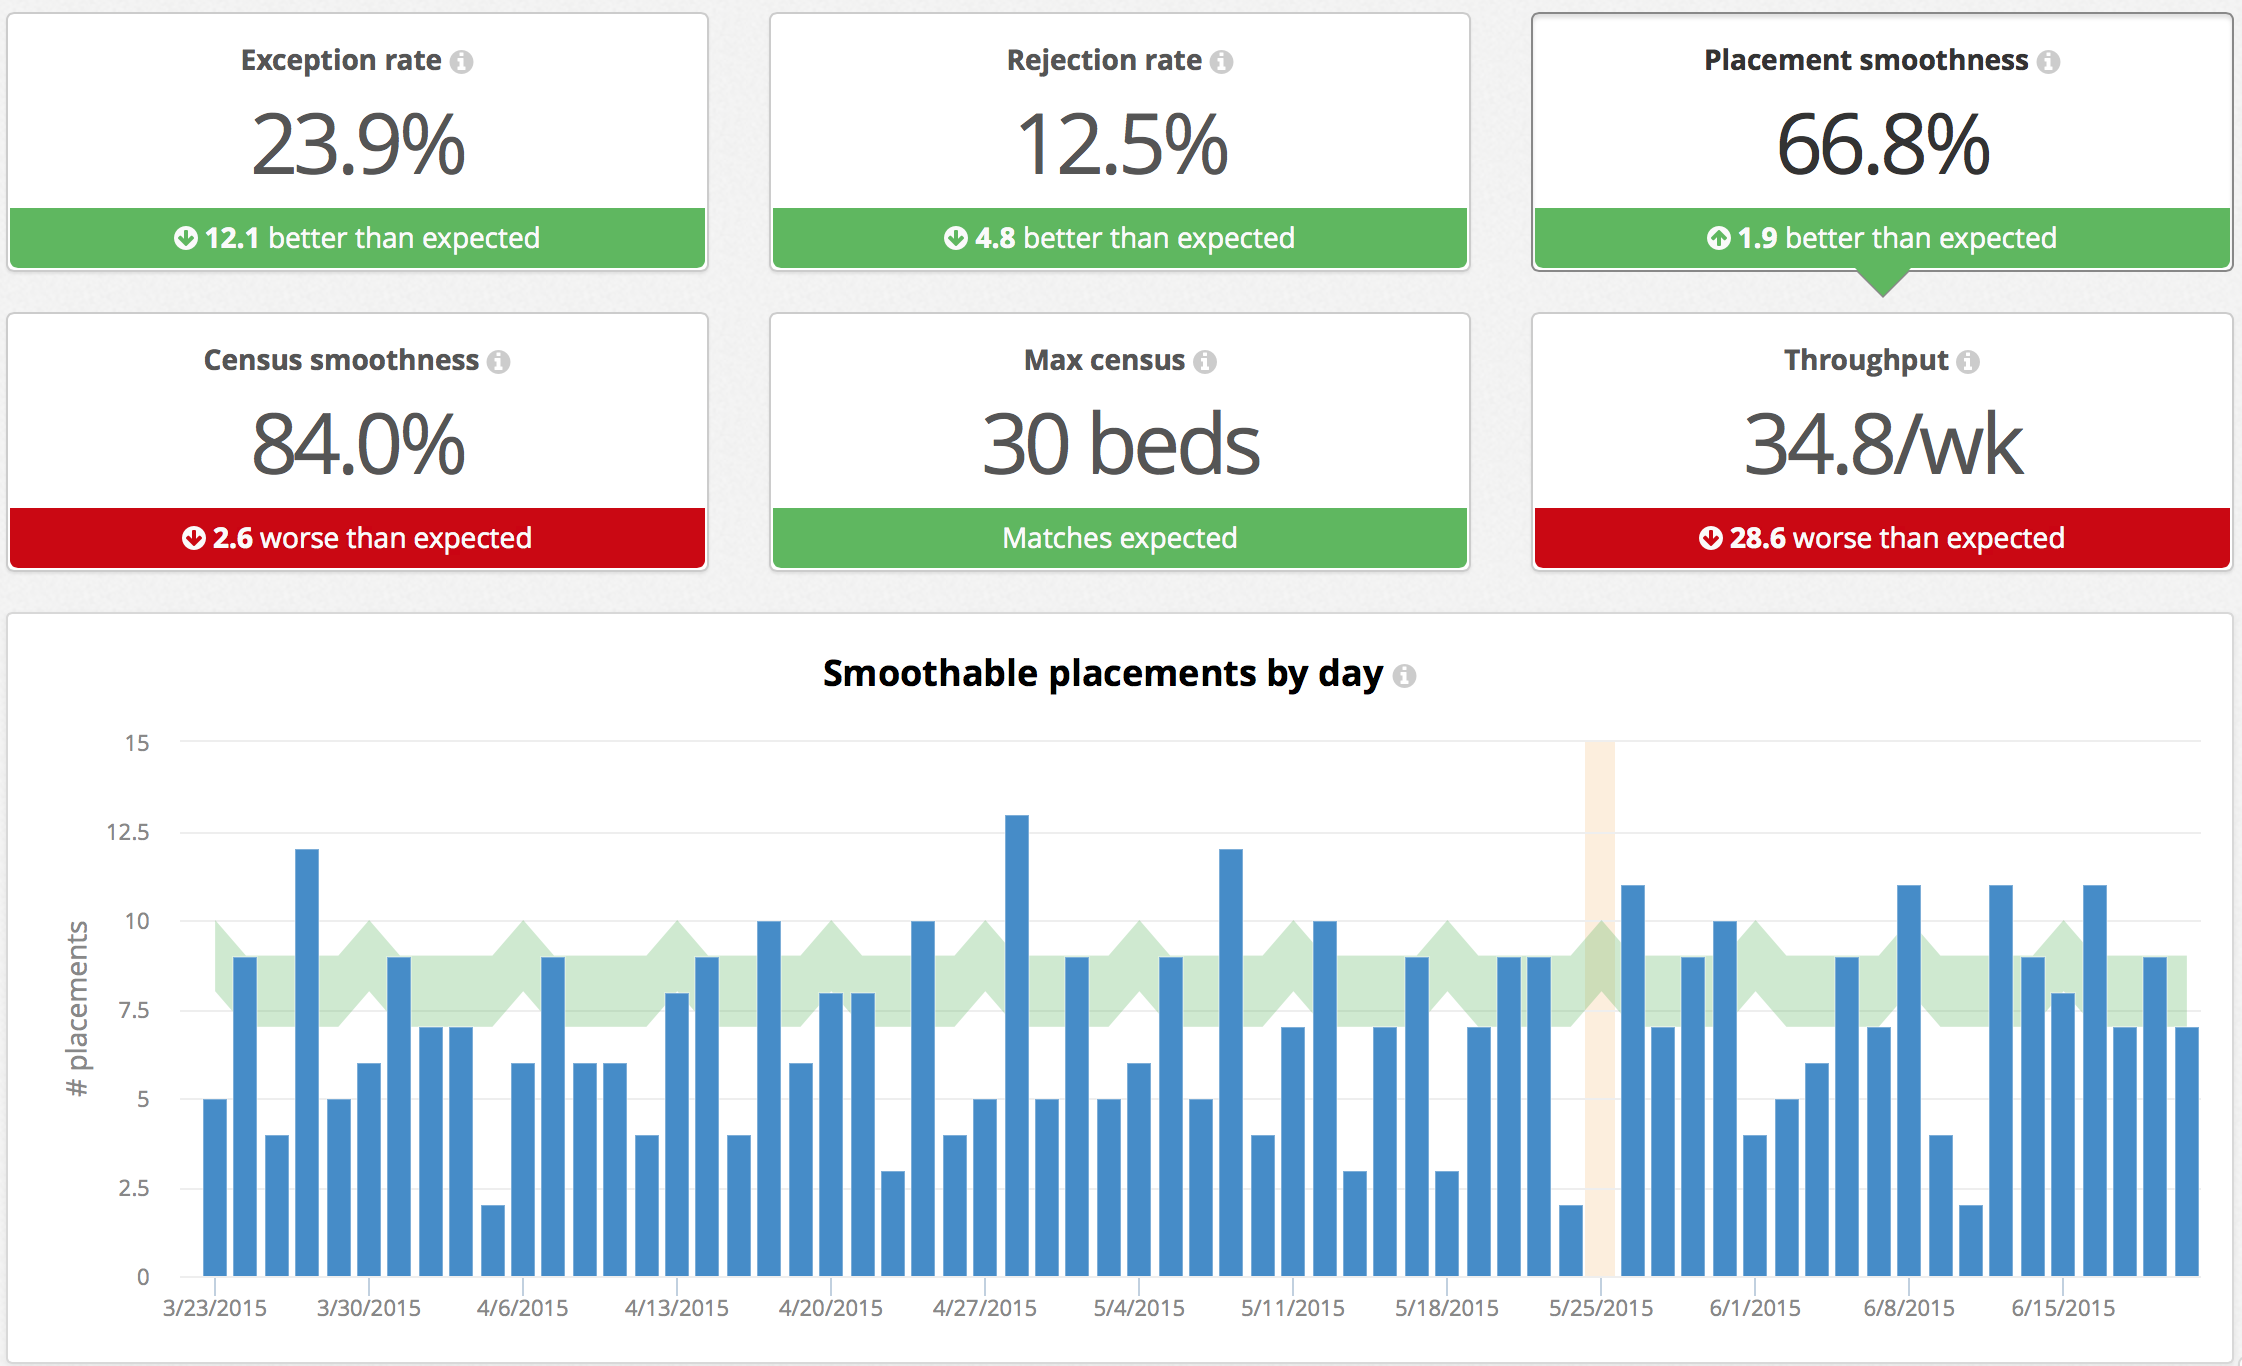Click the Exception rate info icon
The image size is (2242, 1366).
point(461,62)
